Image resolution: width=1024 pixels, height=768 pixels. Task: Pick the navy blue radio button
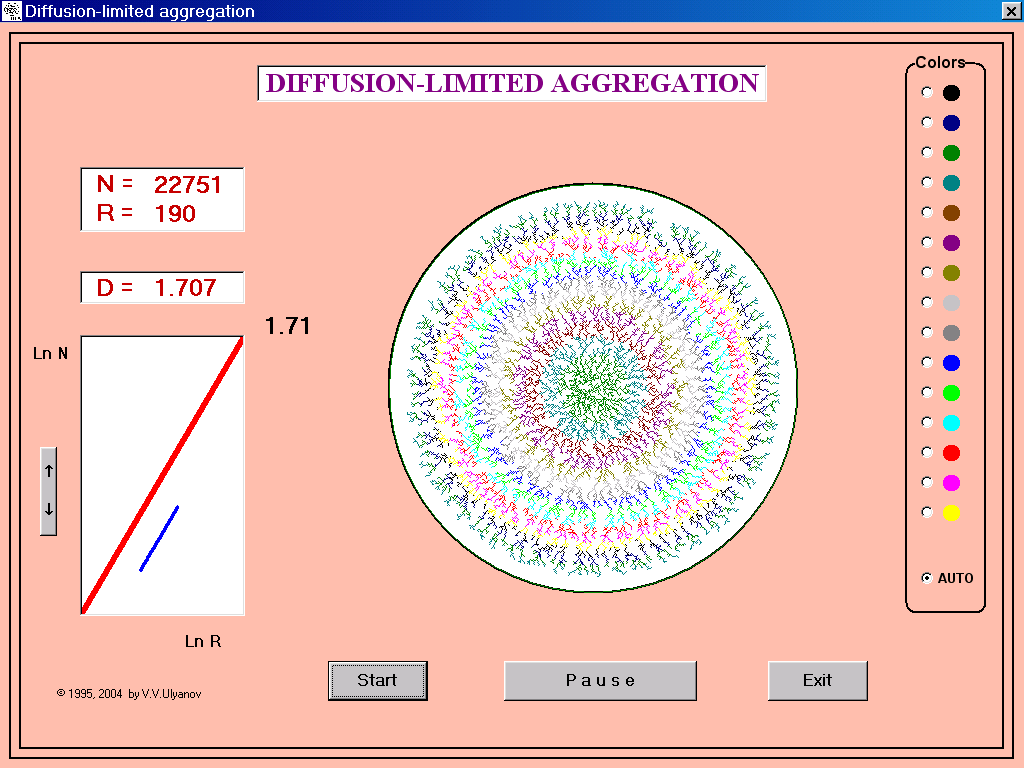(x=926, y=122)
